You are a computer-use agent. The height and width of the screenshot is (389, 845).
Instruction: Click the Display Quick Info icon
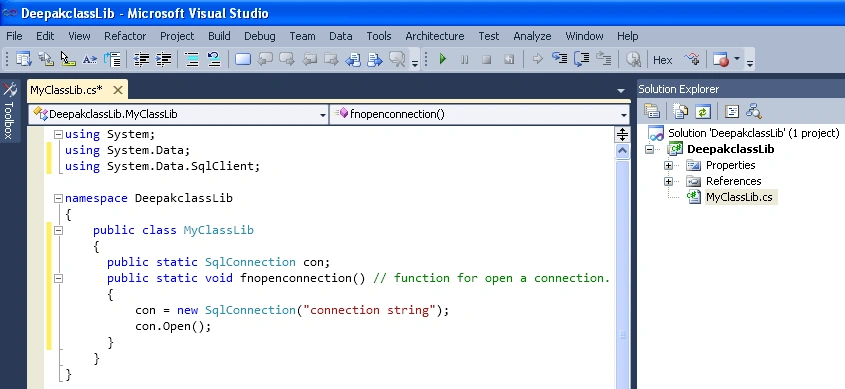pos(67,59)
